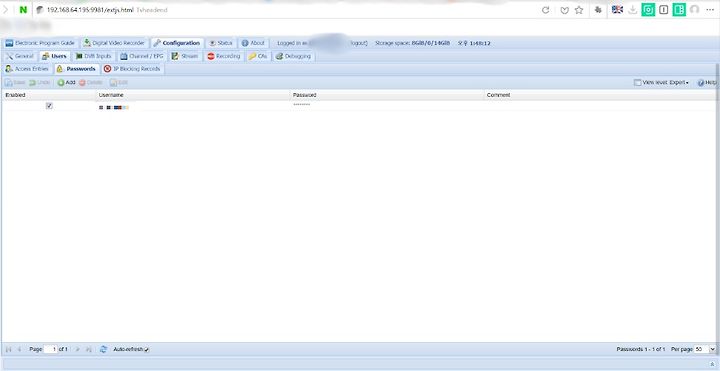Image resolution: width=720 pixels, height=371 pixels.
Task: Select the Users configuration tab
Action: (x=55, y=56)
